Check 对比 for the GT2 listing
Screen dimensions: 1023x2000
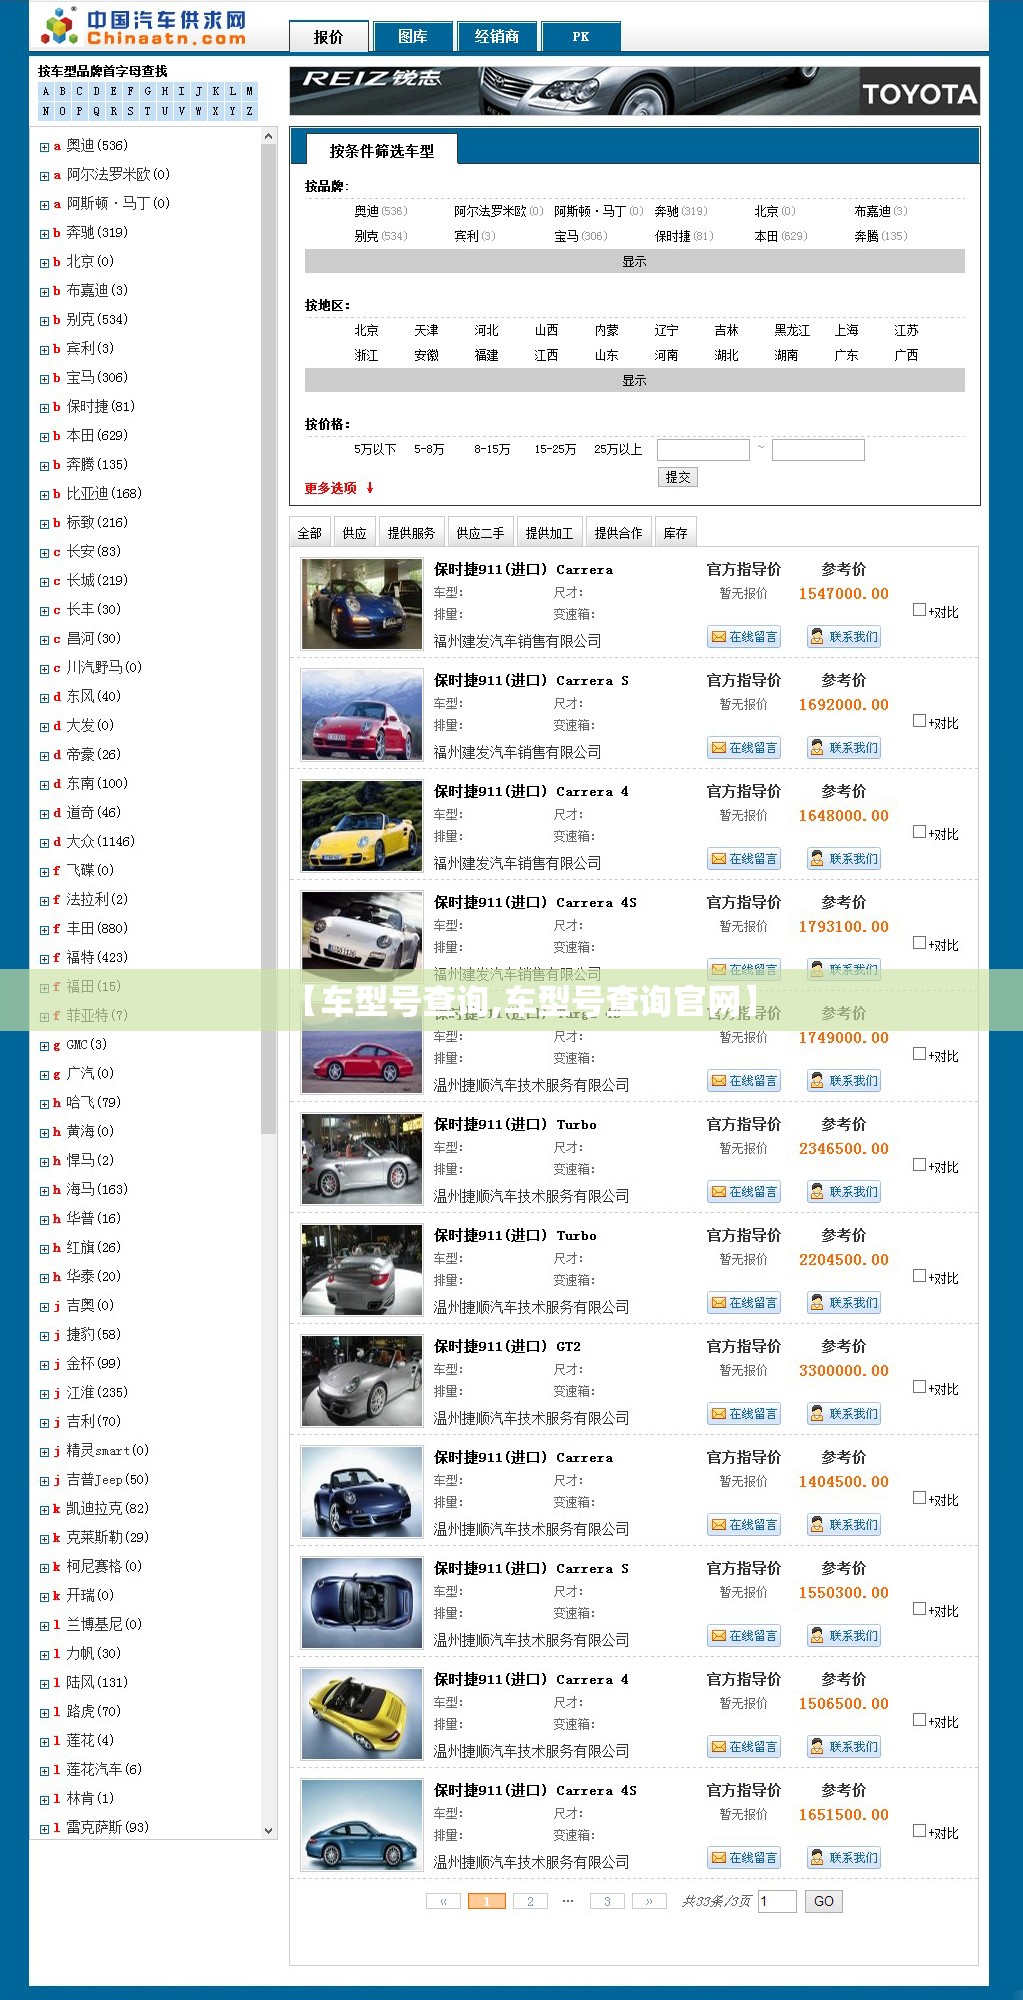(919, 1386)
